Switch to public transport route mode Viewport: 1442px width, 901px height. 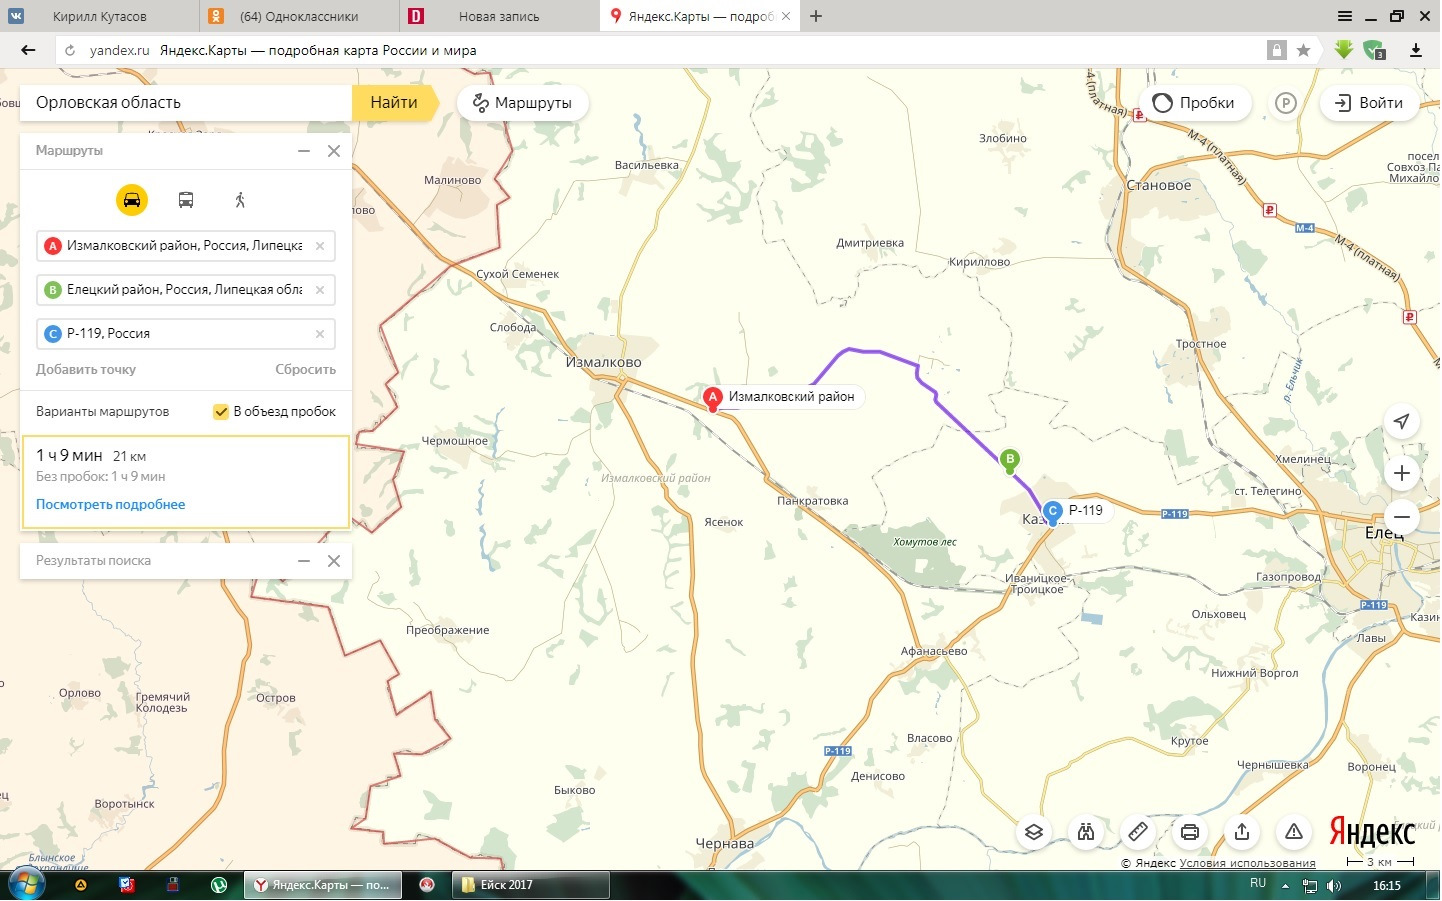pos(186,200)
